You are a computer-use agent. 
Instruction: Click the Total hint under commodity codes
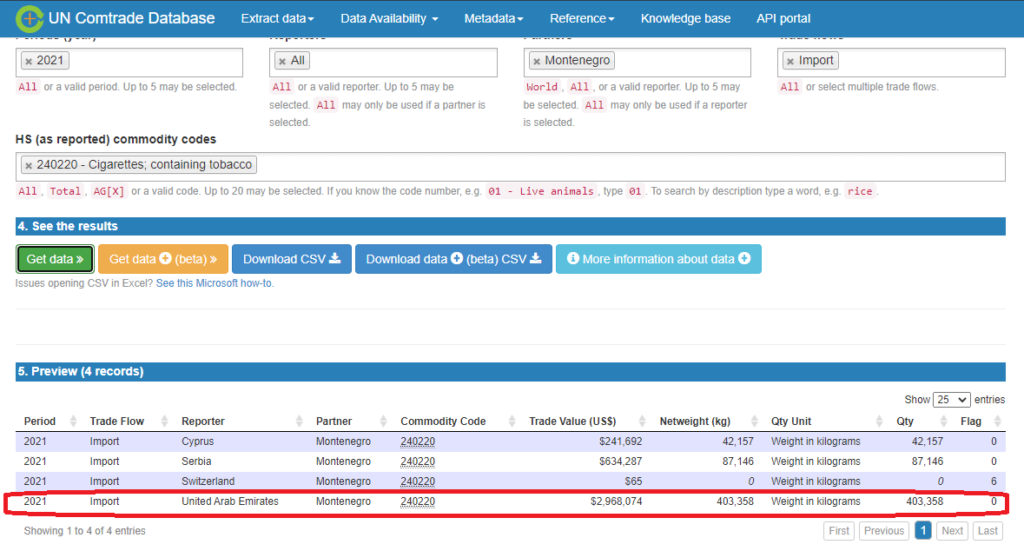[65, 191]
